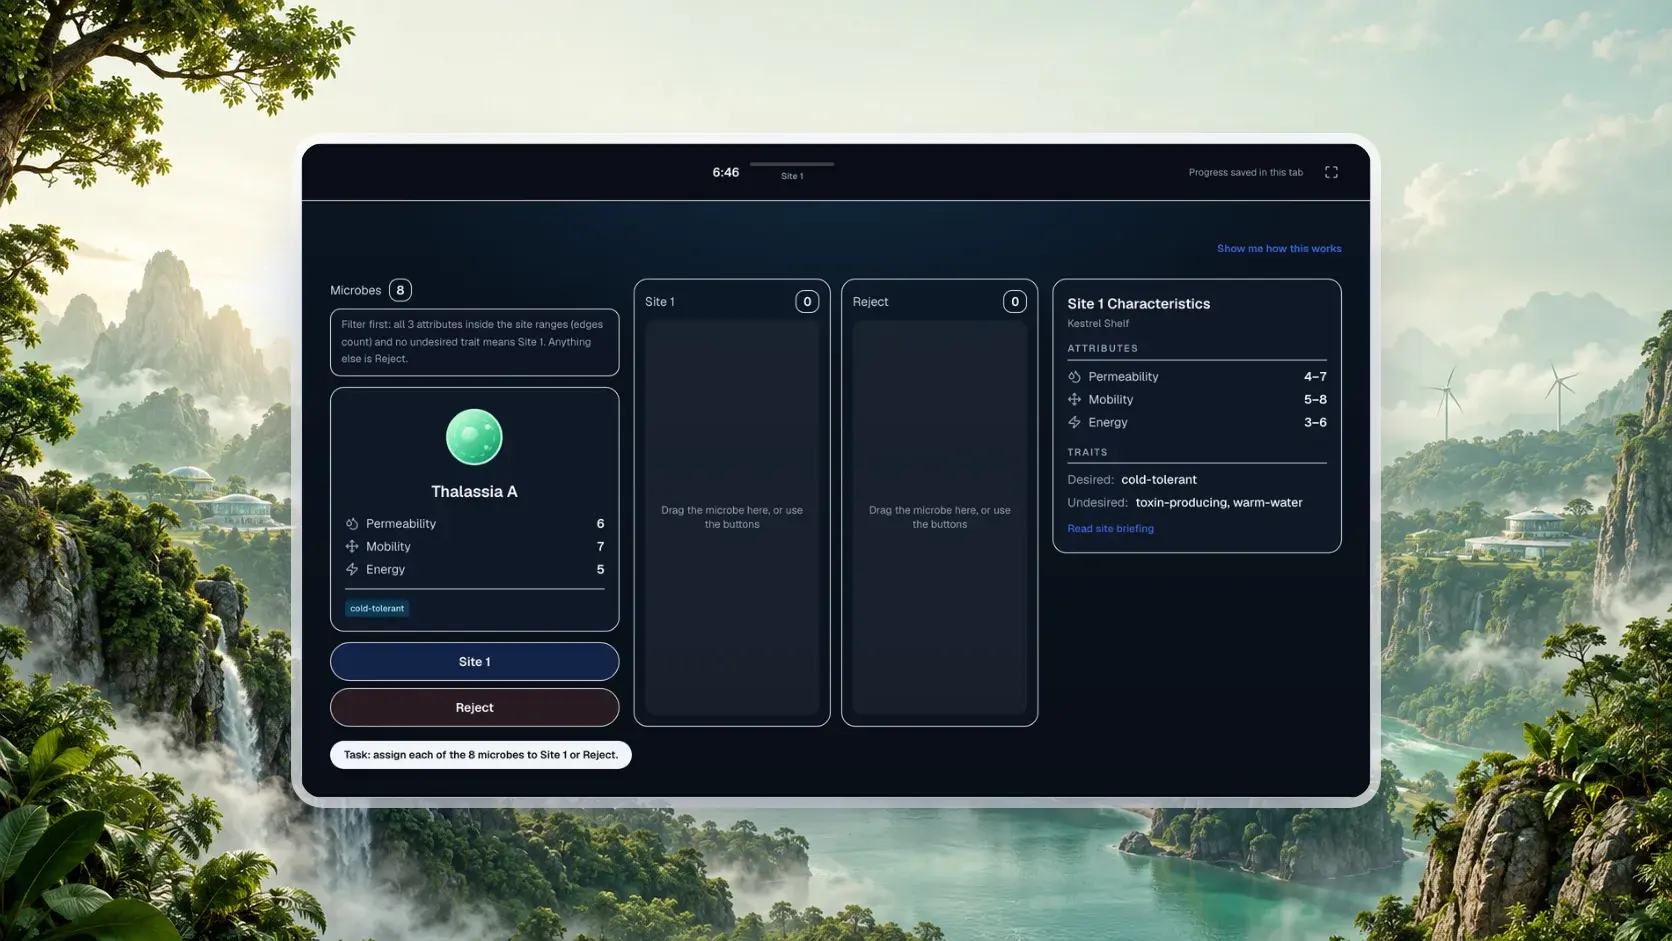Click the Site 1 column count badge

point(807,301)
